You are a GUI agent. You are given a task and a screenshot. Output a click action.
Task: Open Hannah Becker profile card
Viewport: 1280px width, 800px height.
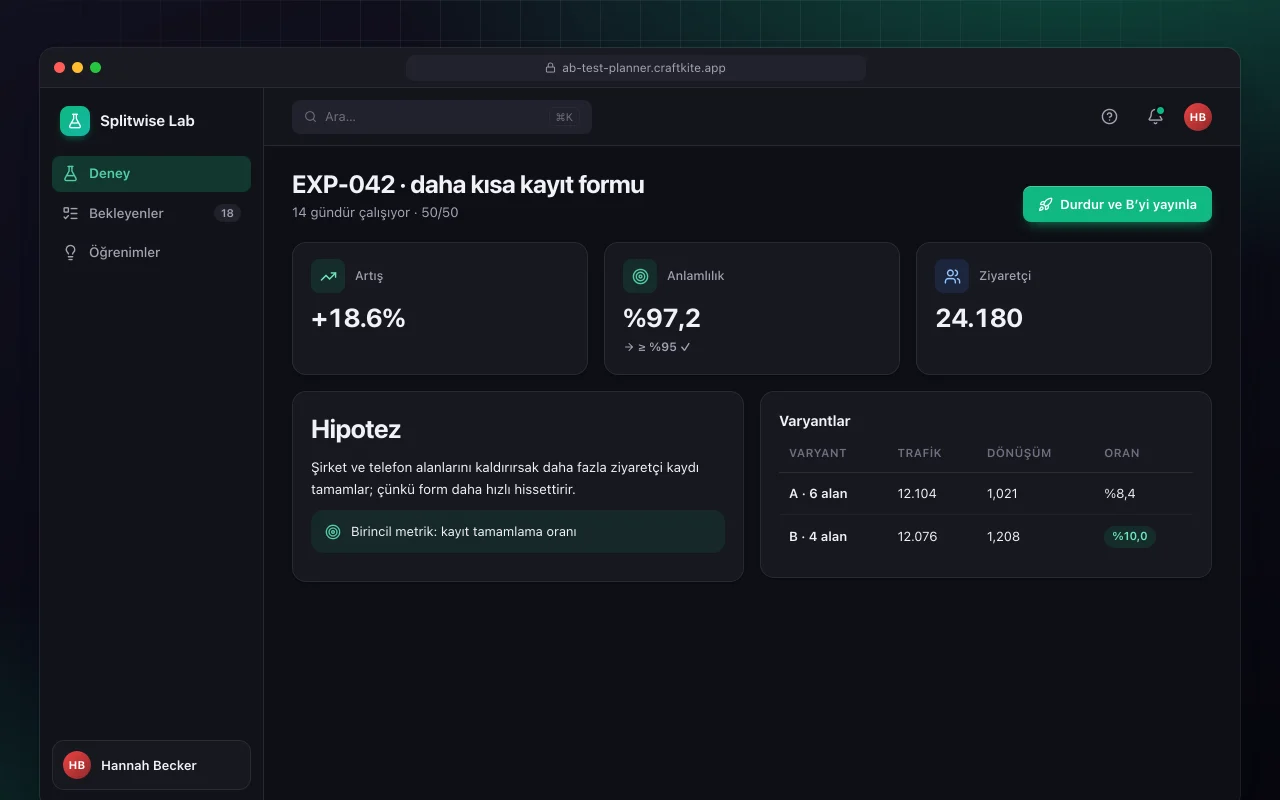tap(151, 765)
